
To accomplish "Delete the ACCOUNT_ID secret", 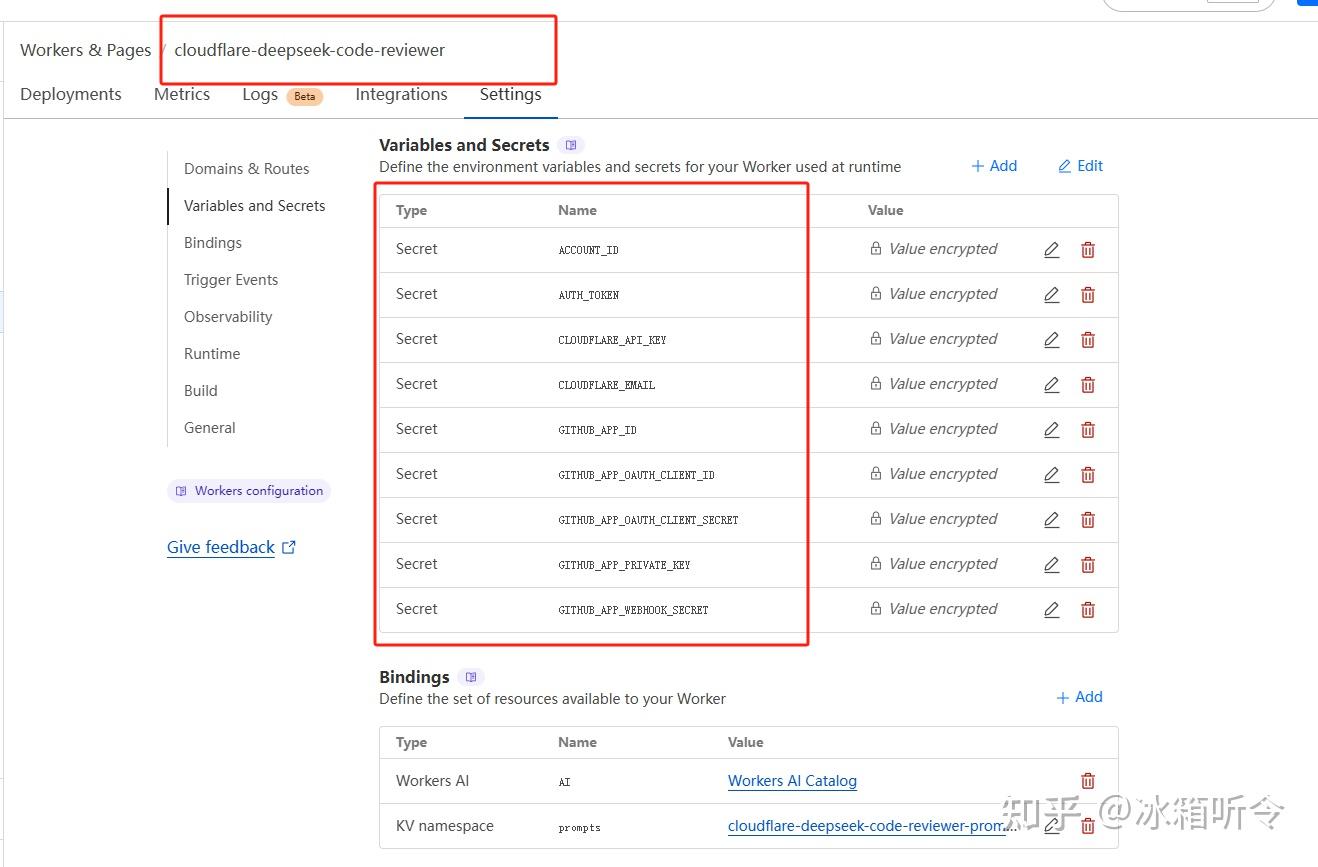I will 1088,249.
